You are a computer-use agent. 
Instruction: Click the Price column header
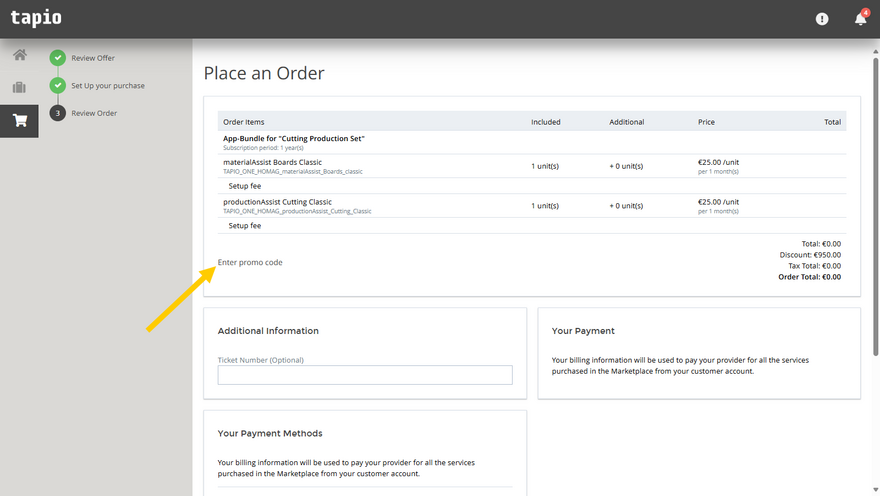pyautogui.click(x=706, y=122)
